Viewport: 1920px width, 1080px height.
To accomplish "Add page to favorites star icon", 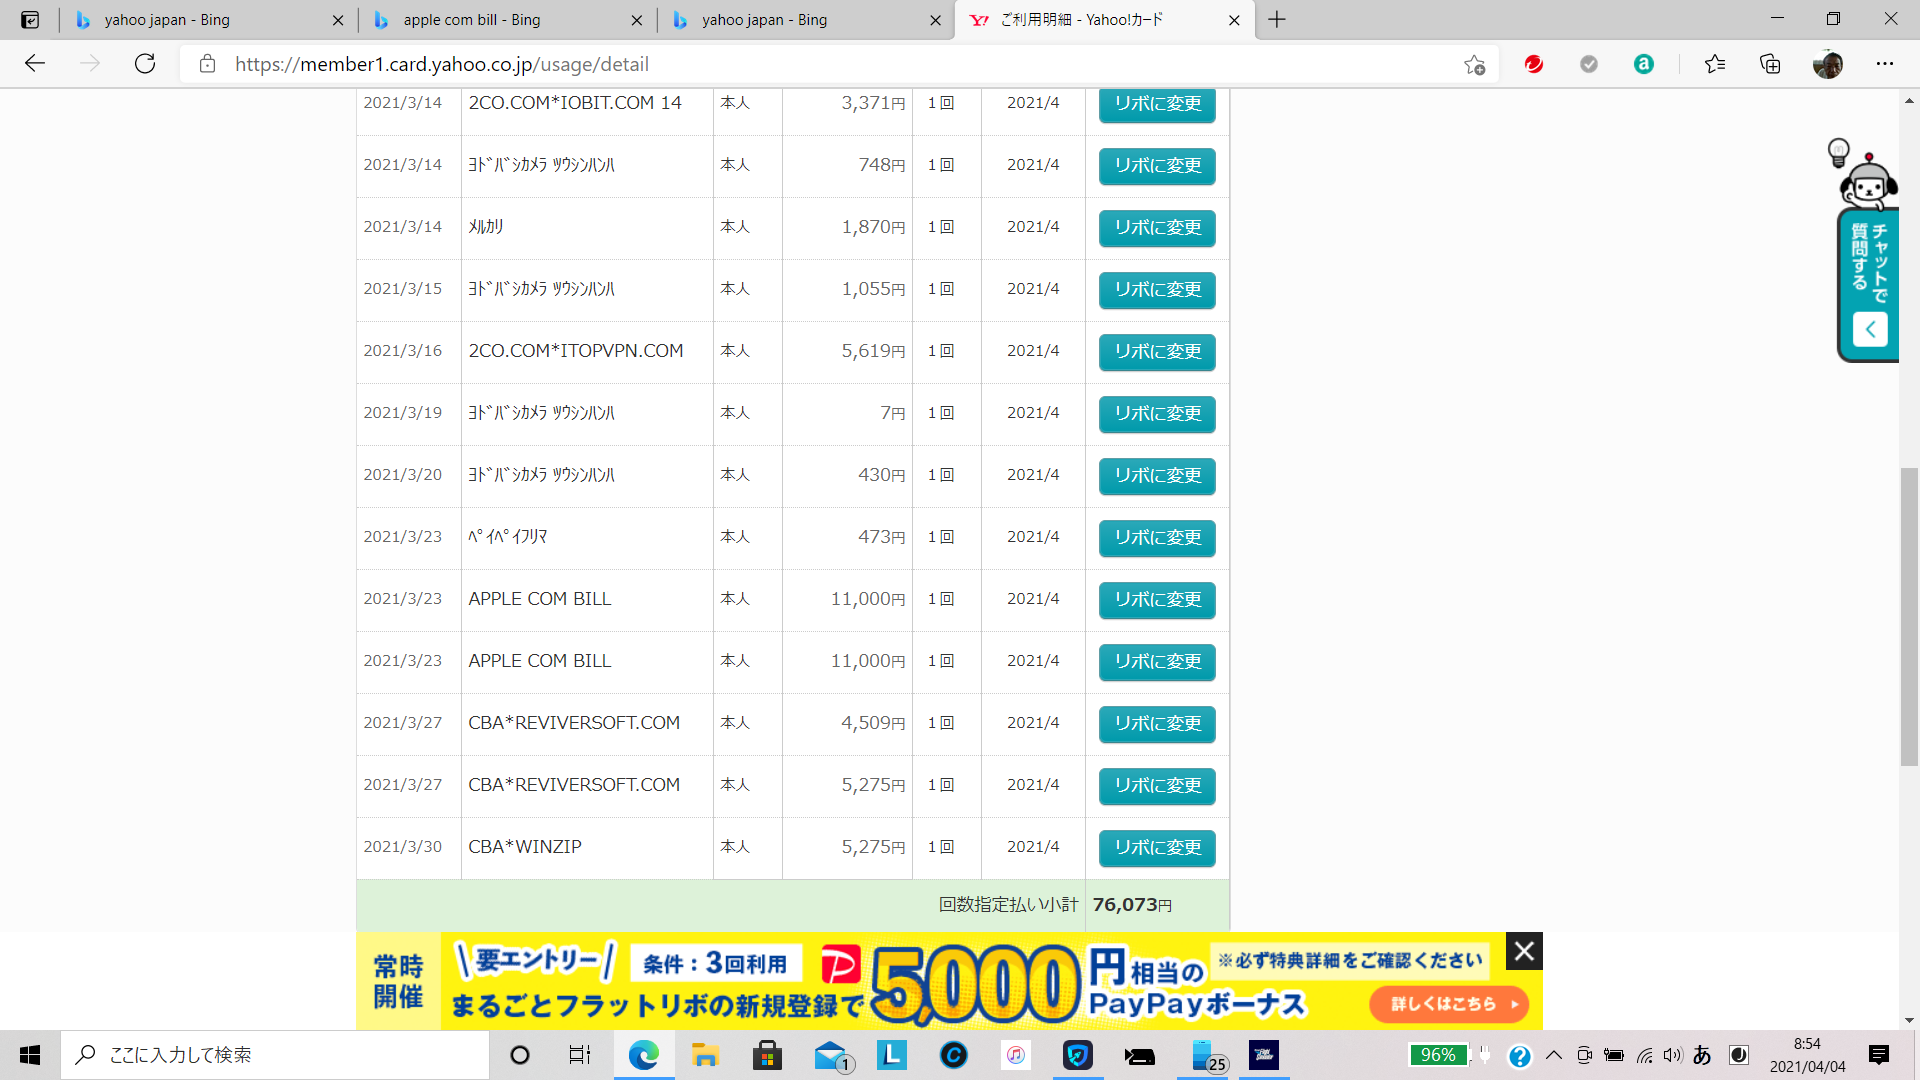I will coord(1474,65).
